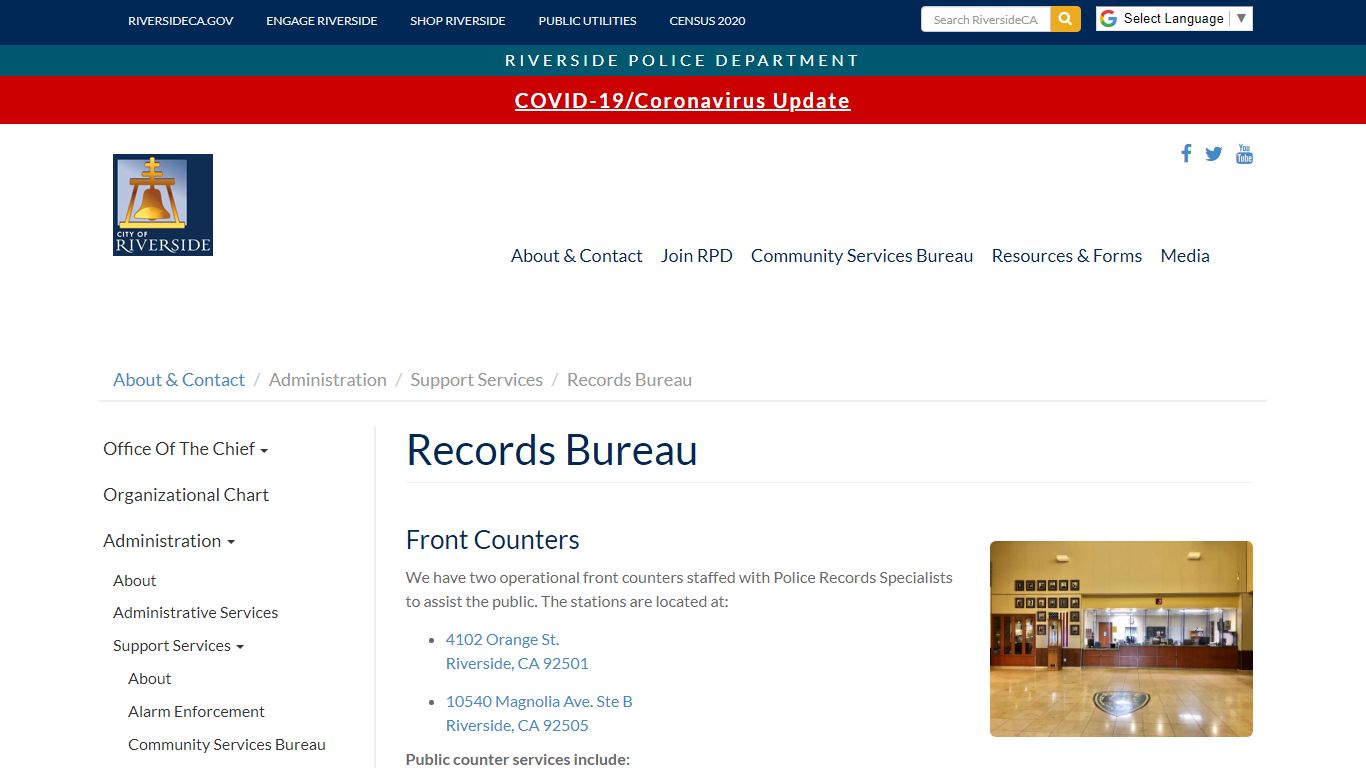Click Administration in the breadcrumb

coord(328,380)
